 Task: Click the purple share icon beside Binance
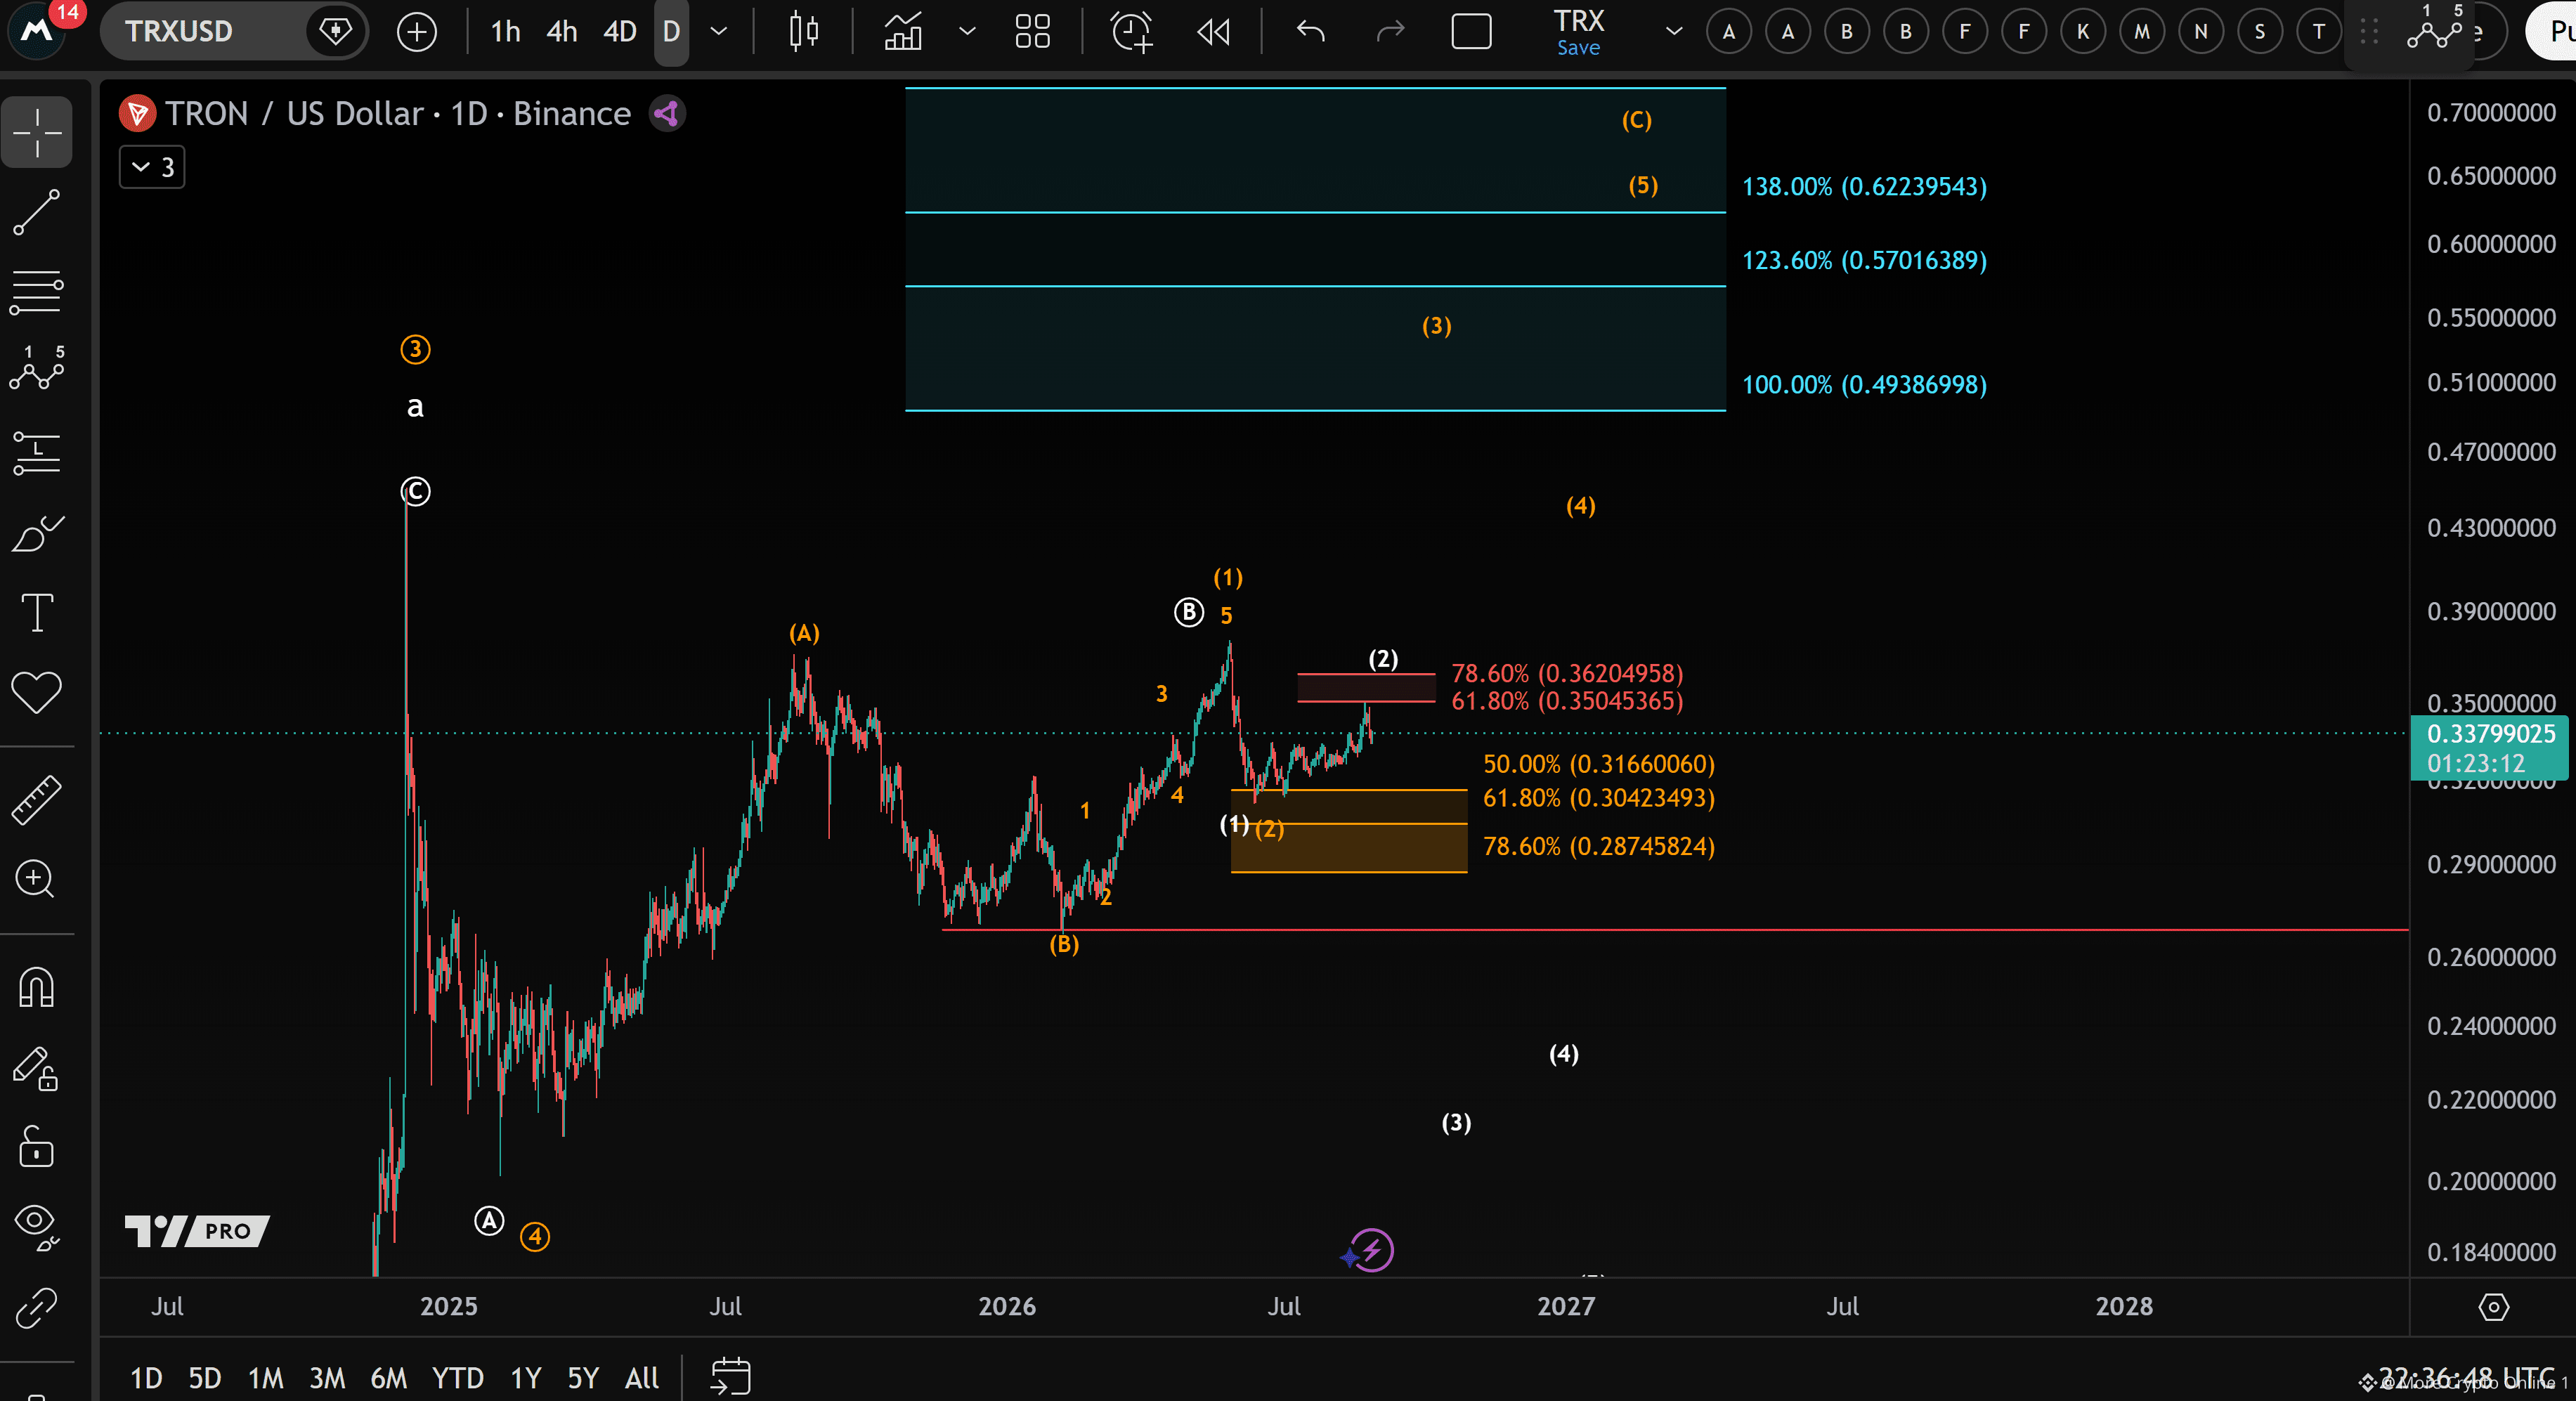[668, 114]
